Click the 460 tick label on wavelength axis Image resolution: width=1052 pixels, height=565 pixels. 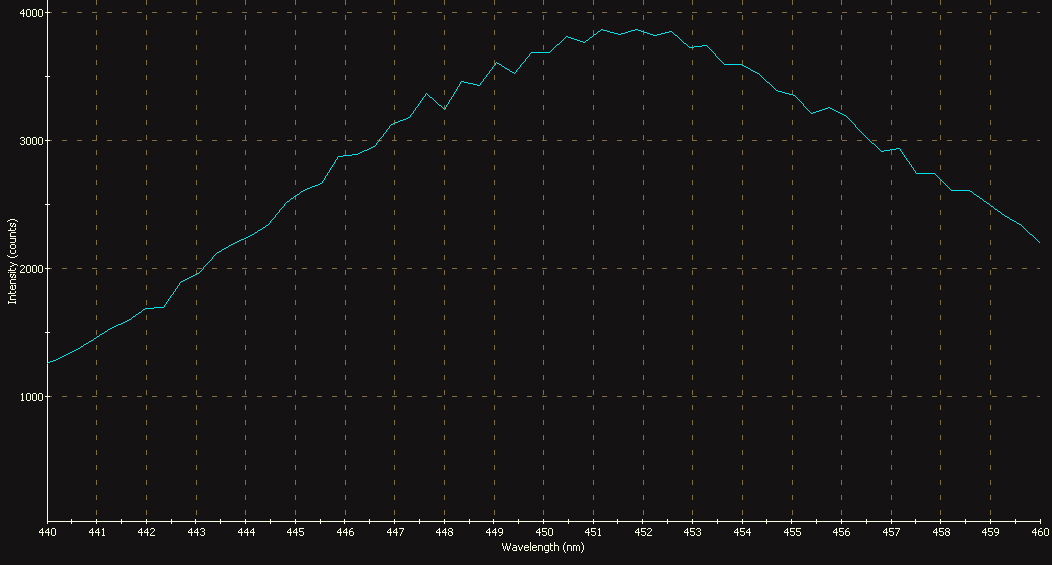pyautogui.click(x=1039, y=533)
